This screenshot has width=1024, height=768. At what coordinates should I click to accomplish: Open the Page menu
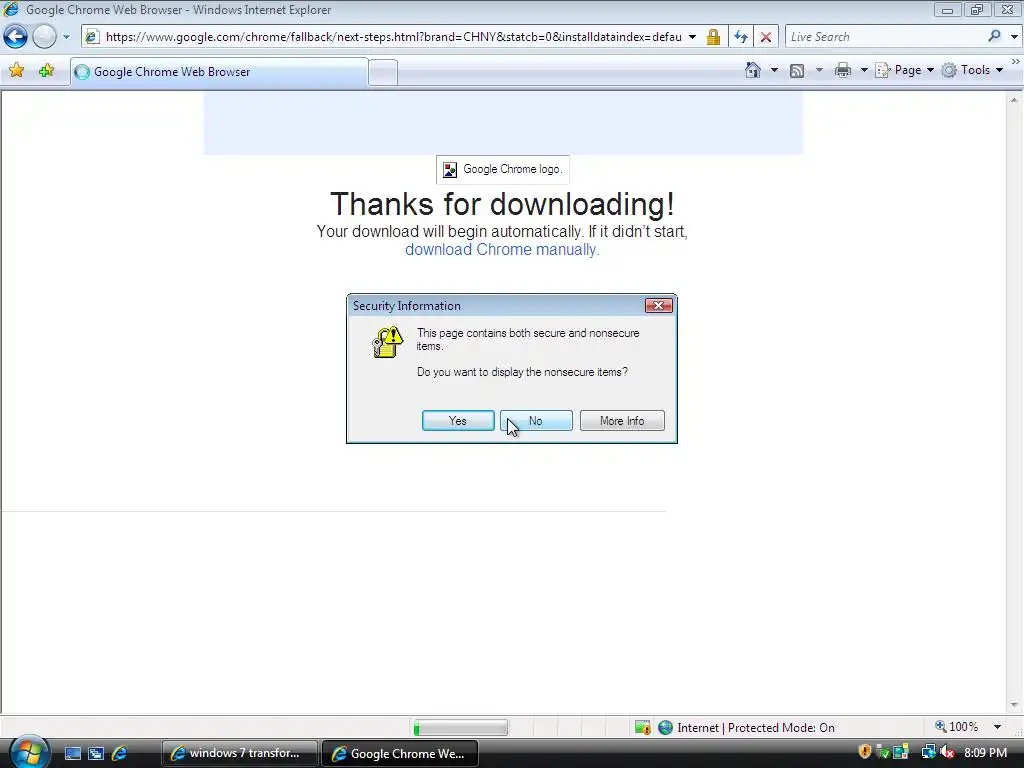coord(904,70)
